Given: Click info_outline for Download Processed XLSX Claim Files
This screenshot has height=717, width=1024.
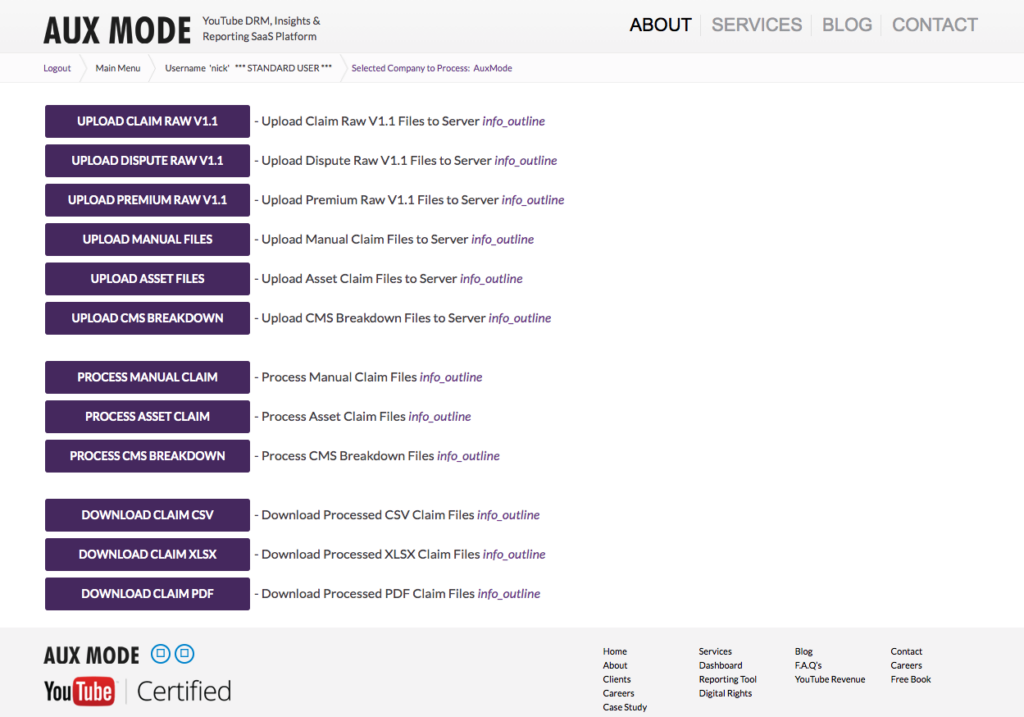Looking at the screenshot, I should tap(514, 554).
